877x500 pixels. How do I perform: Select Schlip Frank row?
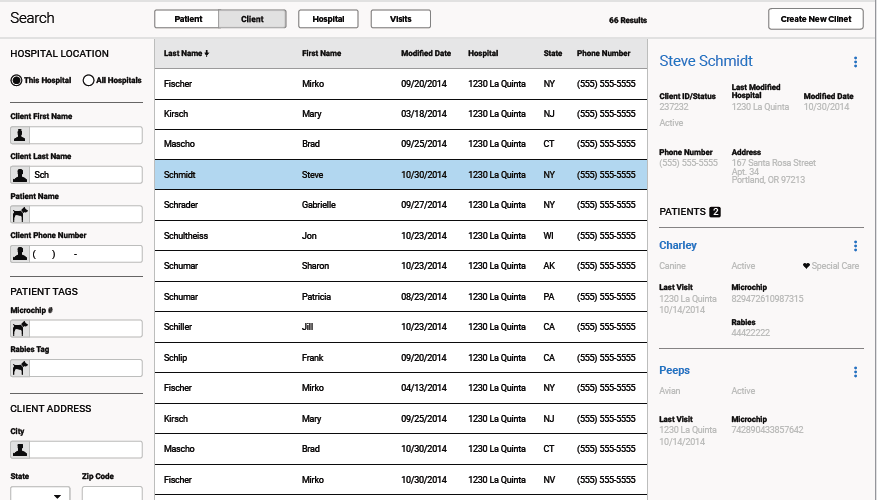coord(401,357)
